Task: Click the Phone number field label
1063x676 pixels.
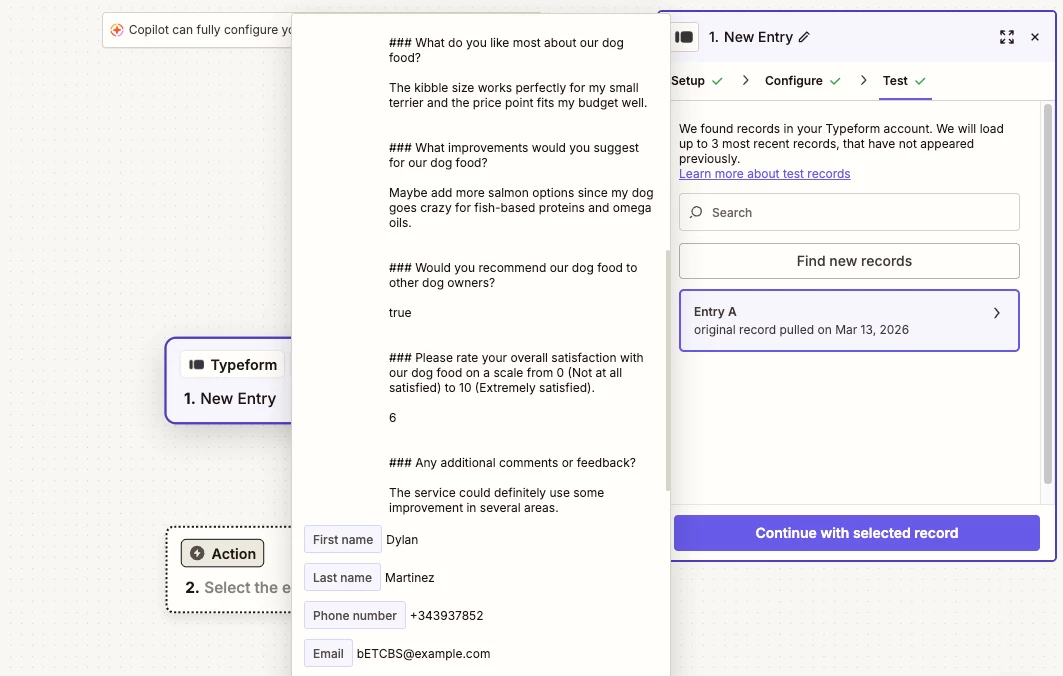Action: tap(355, 615)
